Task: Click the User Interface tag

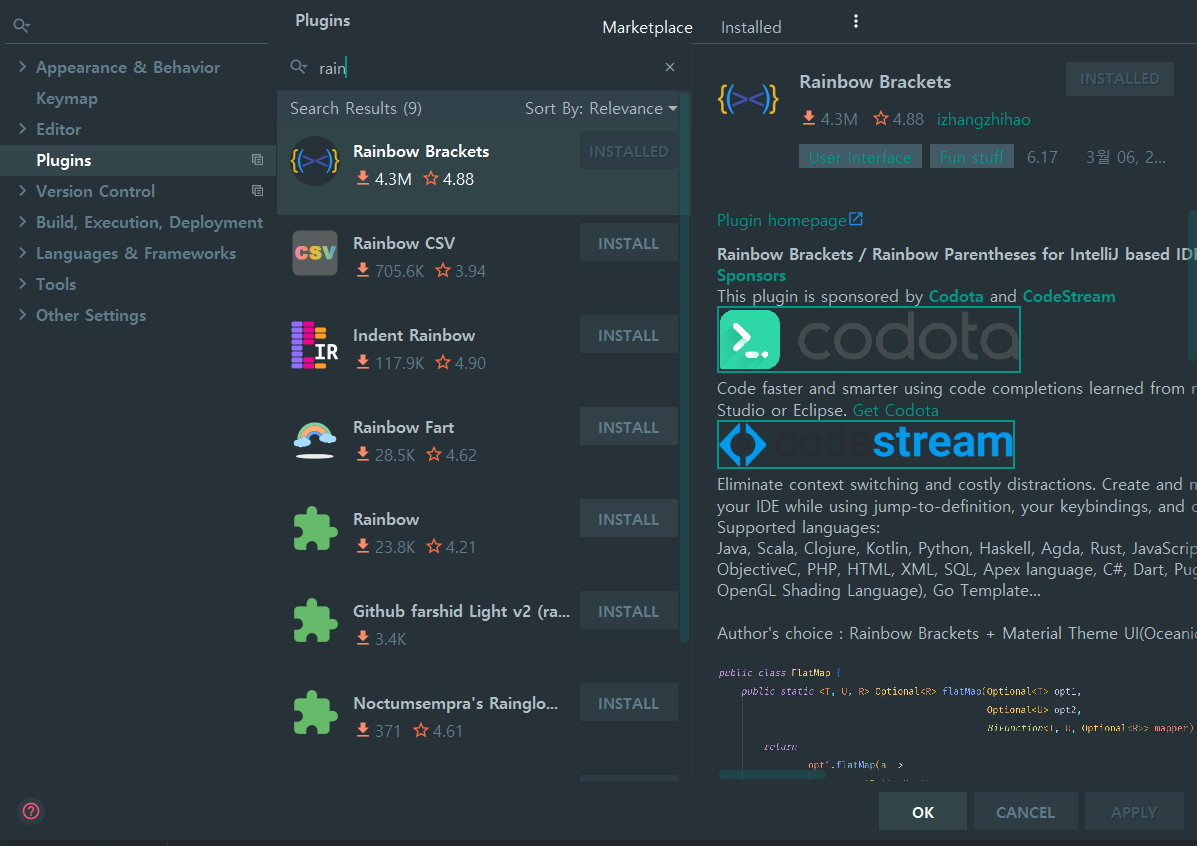Action: pyautogui.click(x=860, y=157)
